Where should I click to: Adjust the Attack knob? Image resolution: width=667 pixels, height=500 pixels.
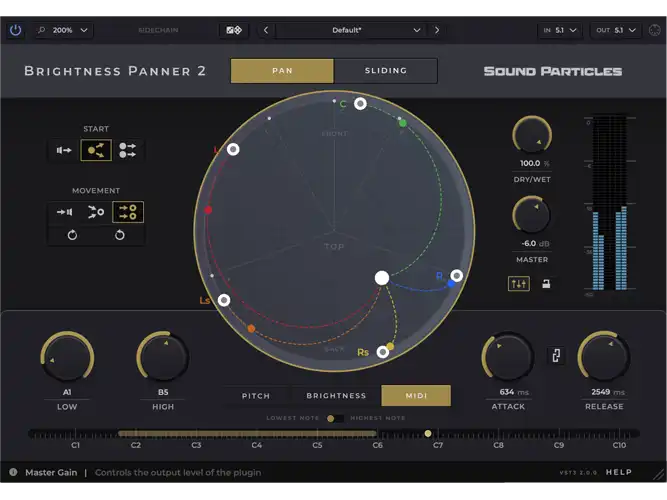(x=508, y=357)
